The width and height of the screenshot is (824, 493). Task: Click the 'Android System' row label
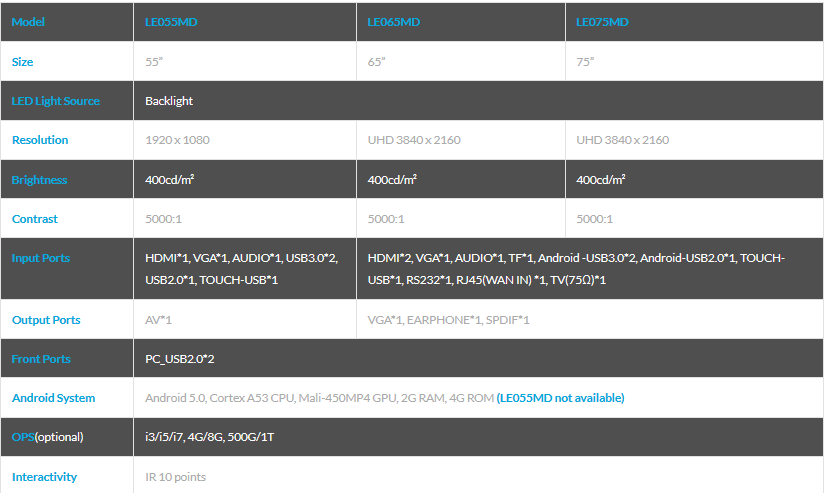(54, 398)
